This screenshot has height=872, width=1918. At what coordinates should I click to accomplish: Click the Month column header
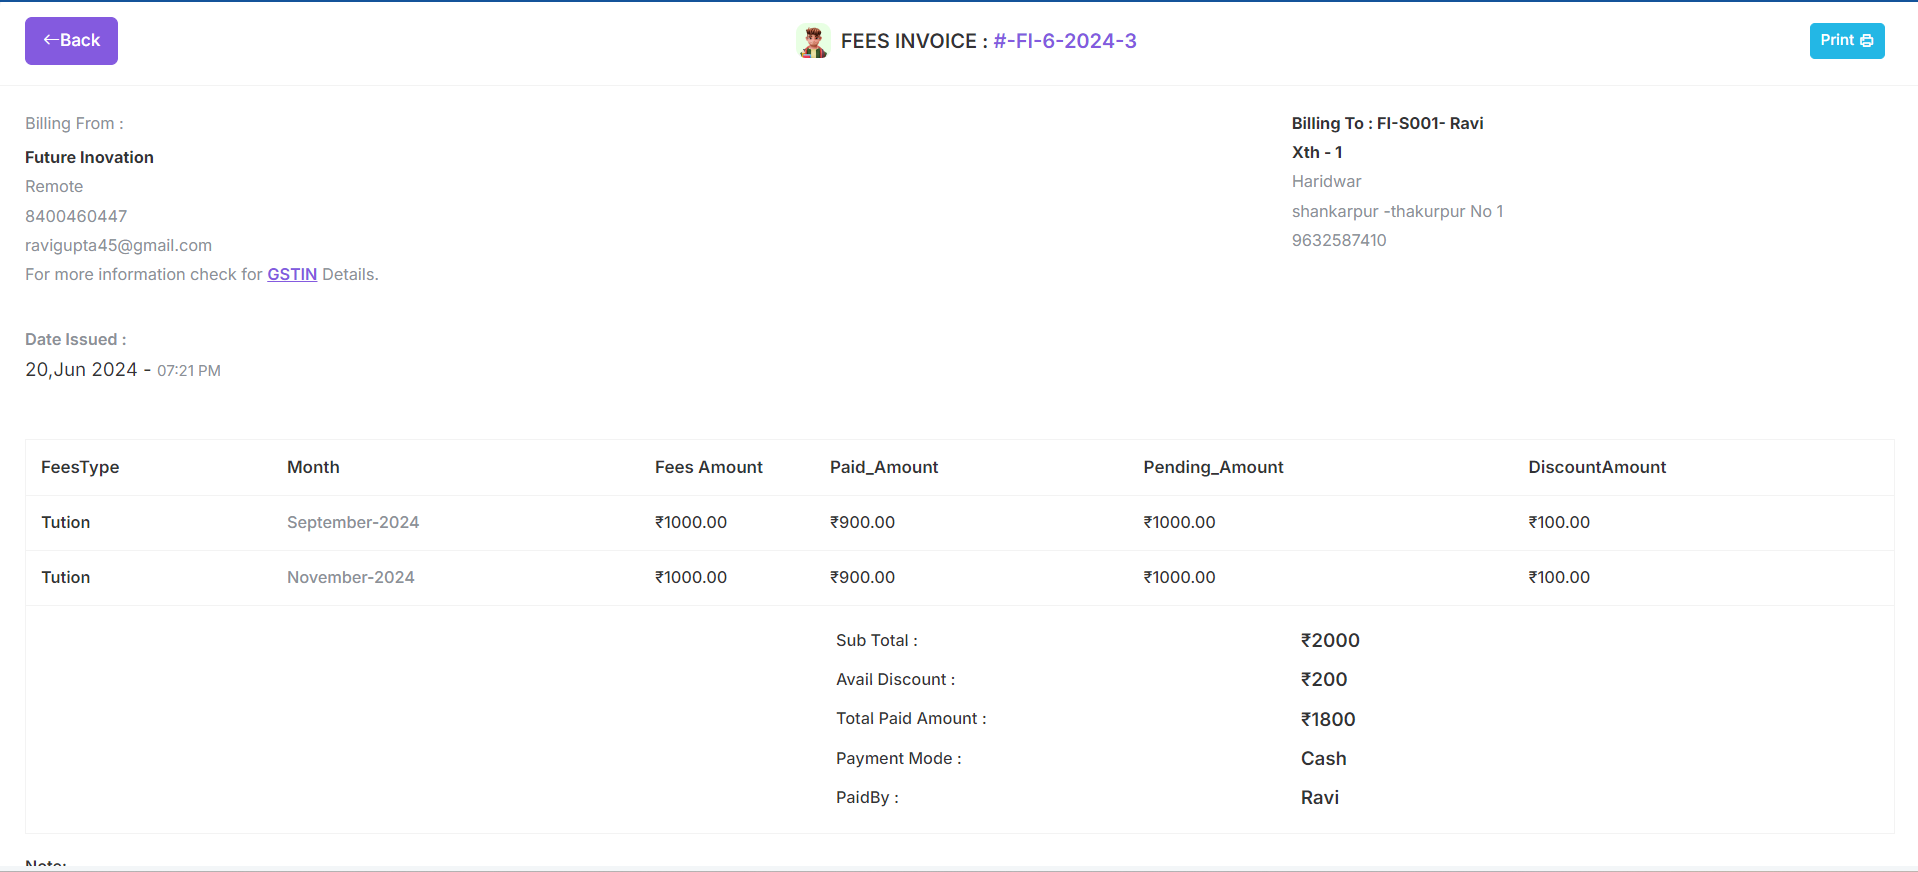[x=313, y=468]
